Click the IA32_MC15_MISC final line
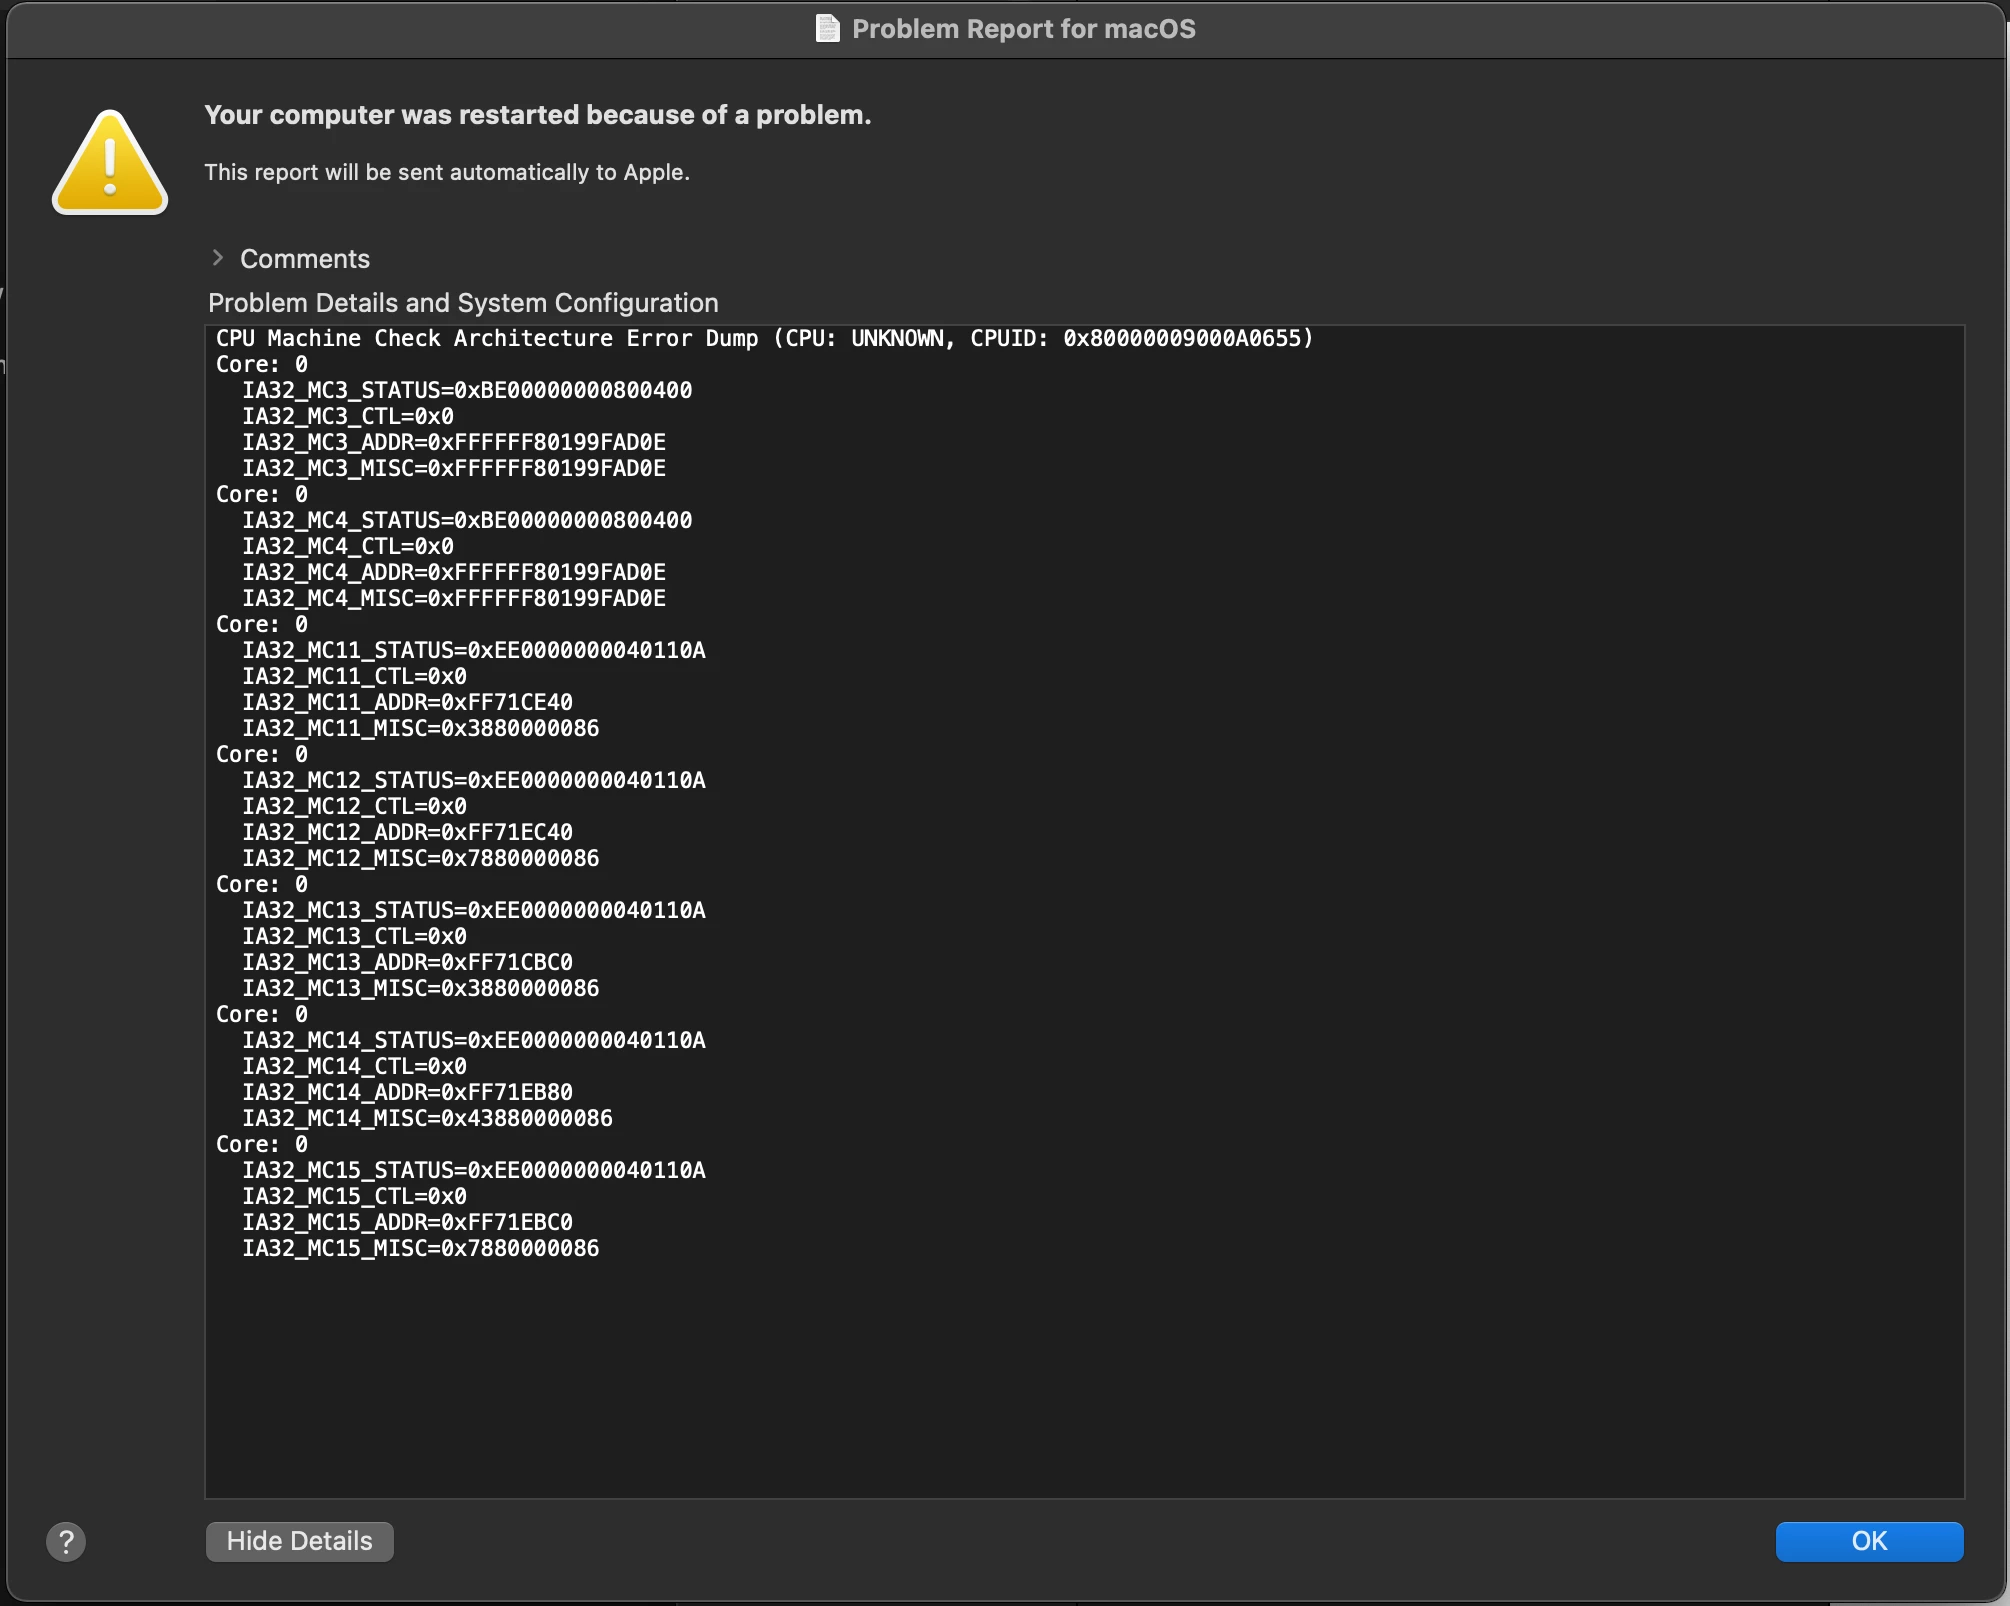Image resolution: width=2010 pixels, height=1606 pixels. [421, 1248]
